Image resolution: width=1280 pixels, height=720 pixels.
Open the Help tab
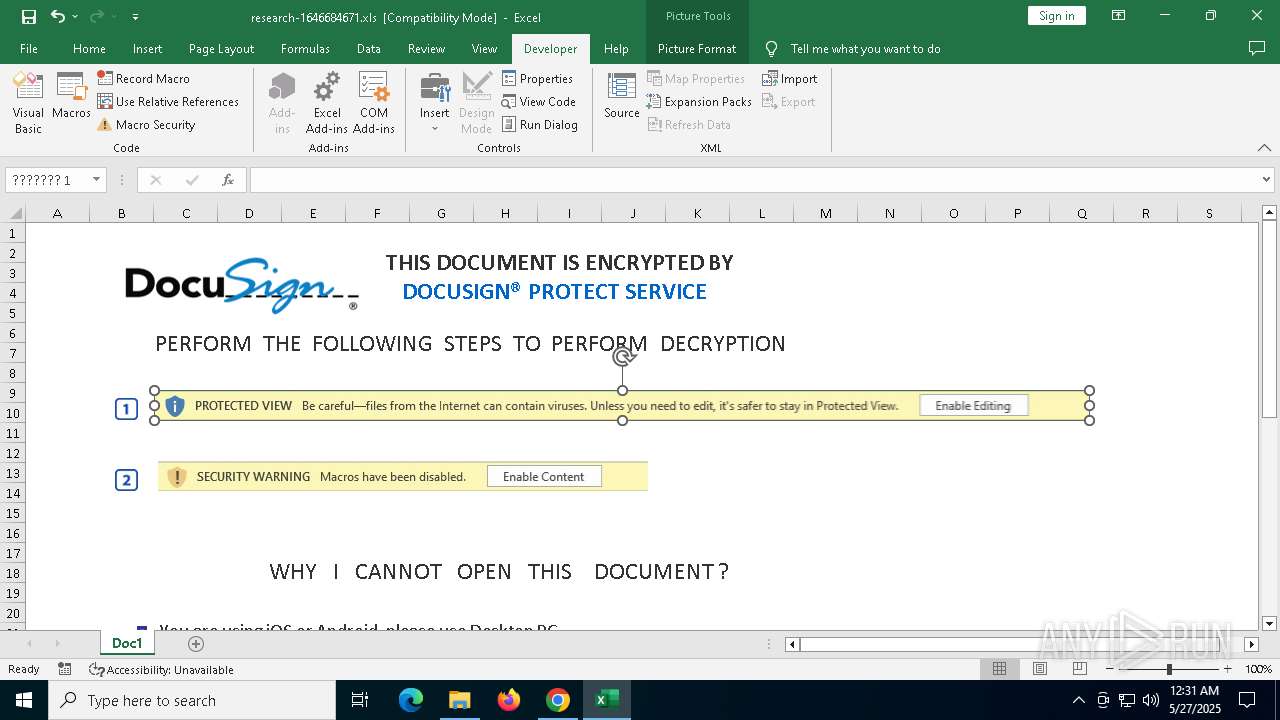pyautogui.click(x=616, y=48)
